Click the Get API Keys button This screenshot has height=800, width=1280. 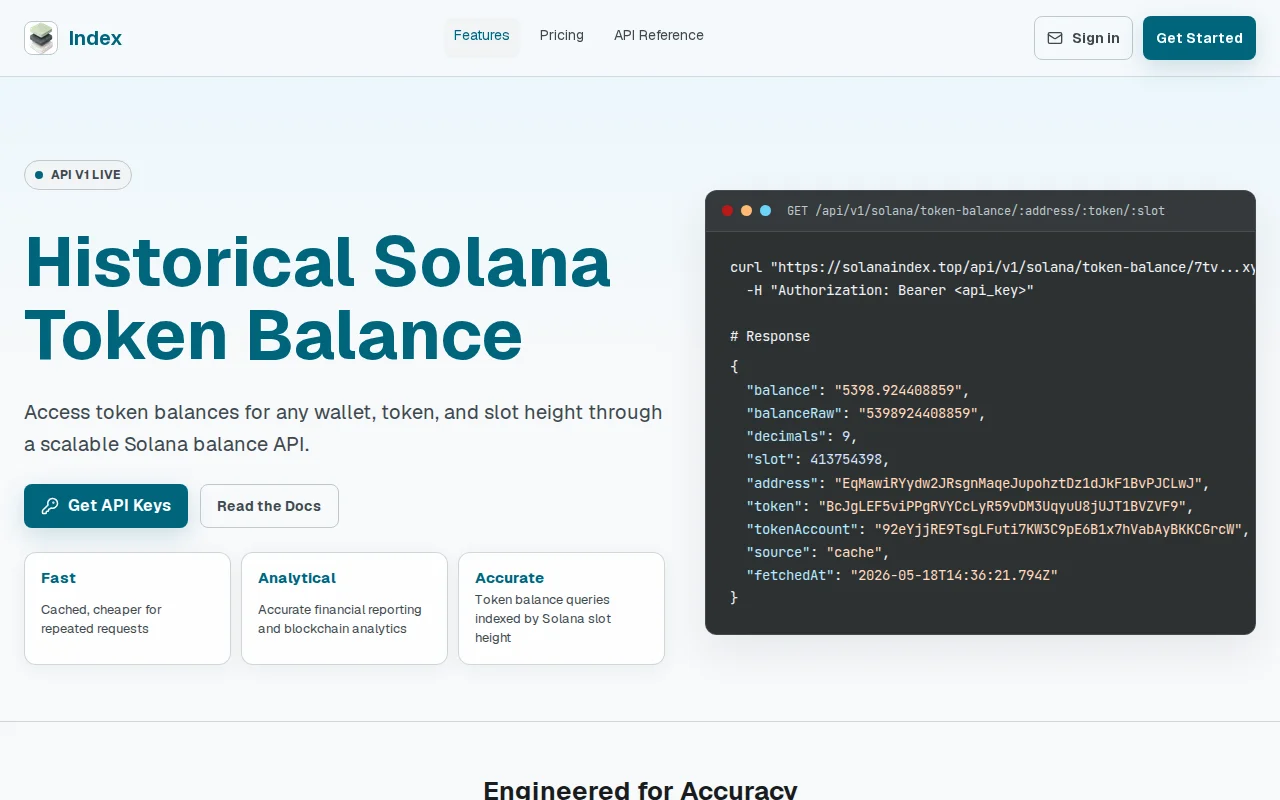pos(106,506)
